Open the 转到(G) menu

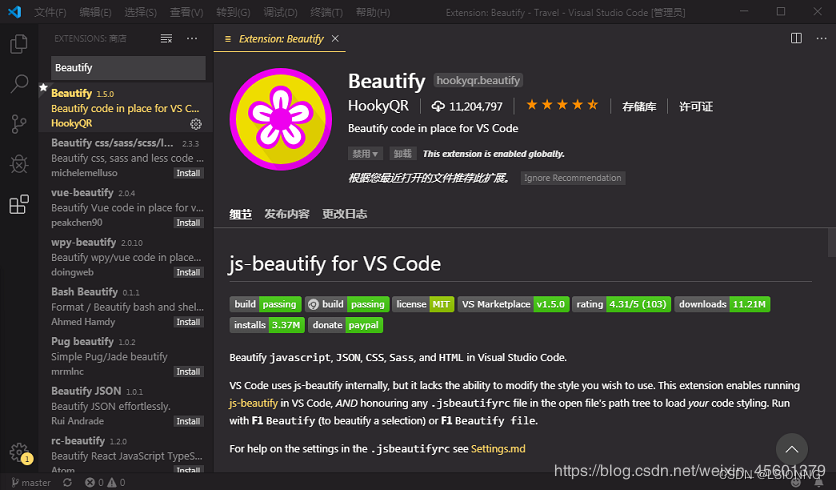click(x=233, y=12)
